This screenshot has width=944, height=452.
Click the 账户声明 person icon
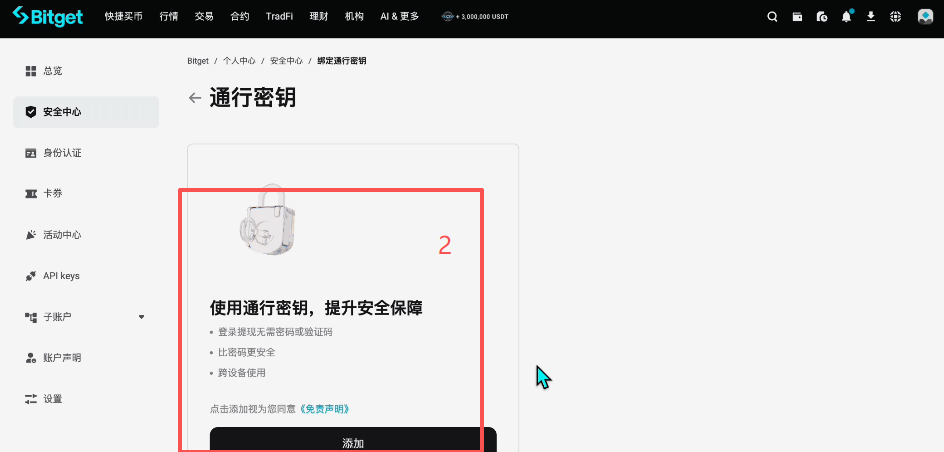(x=31, y=358)
